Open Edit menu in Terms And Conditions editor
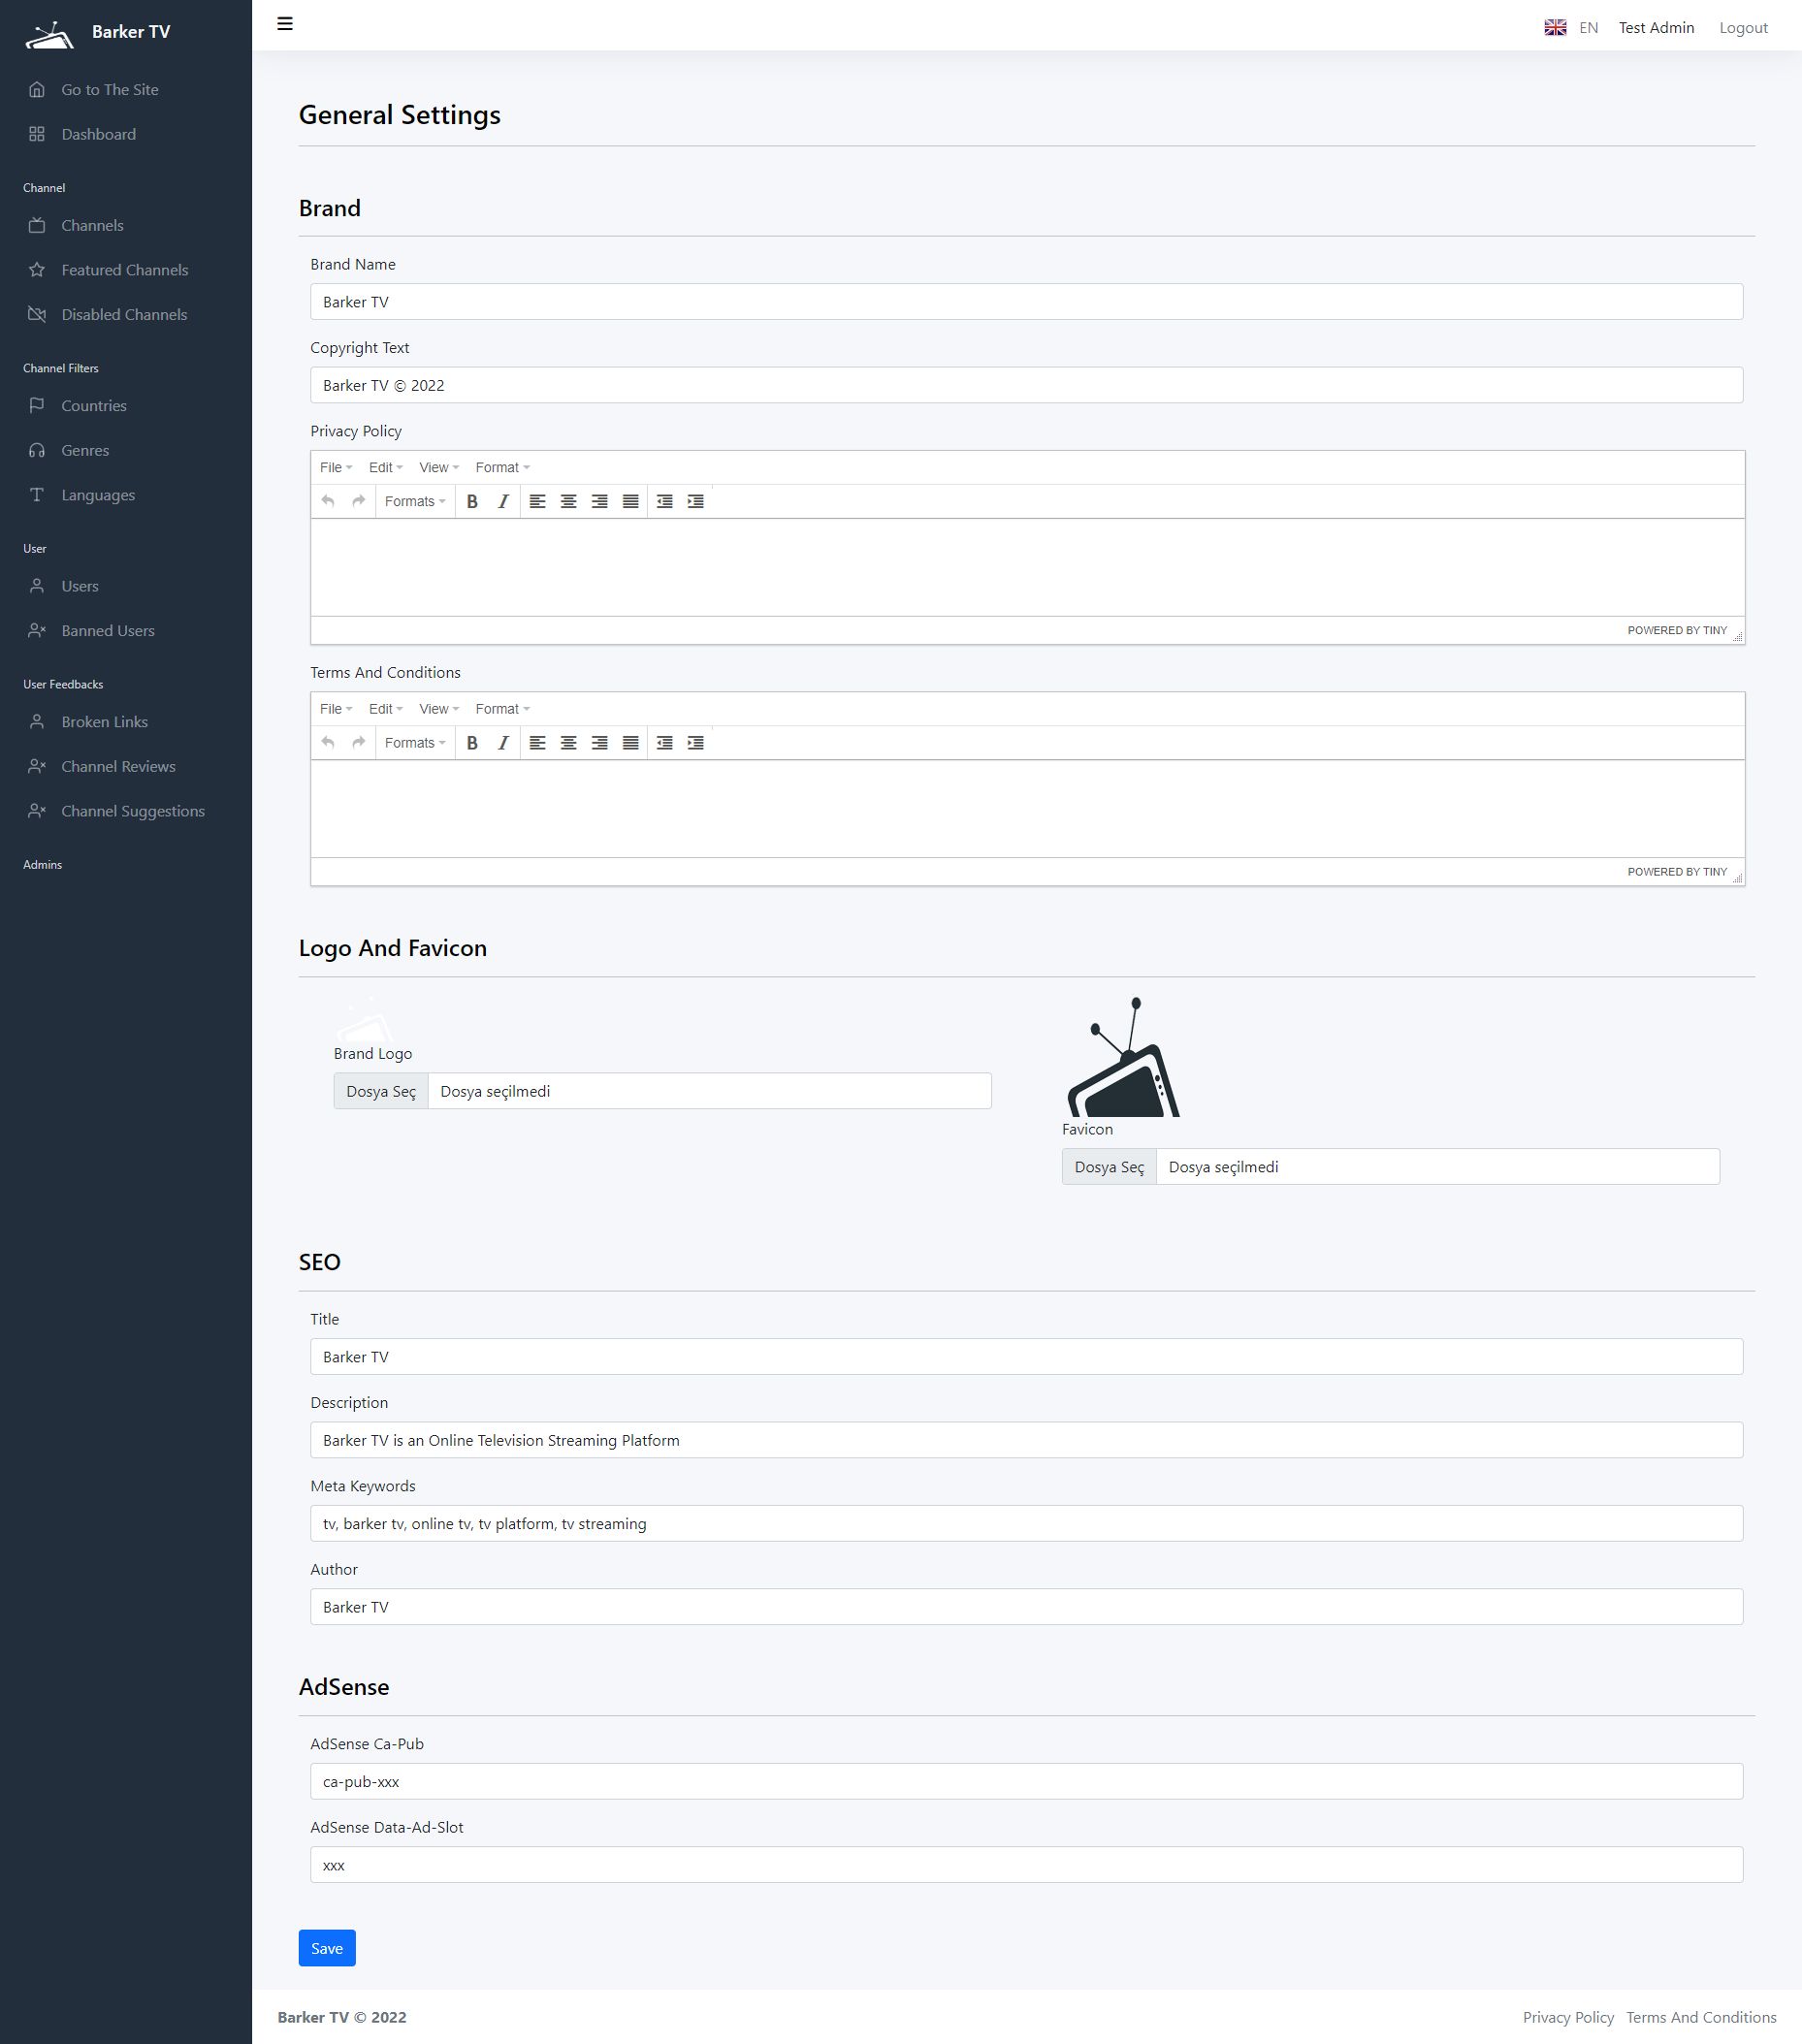Screen dimensions: 1802x2044 point(386,709)
